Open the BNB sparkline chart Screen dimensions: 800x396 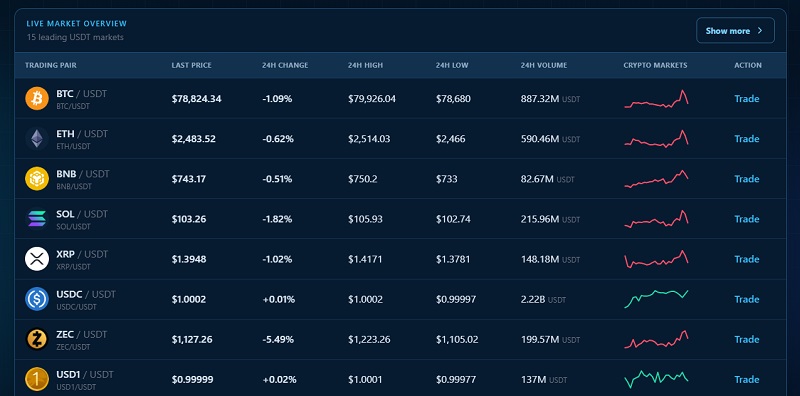click(656, 179)
